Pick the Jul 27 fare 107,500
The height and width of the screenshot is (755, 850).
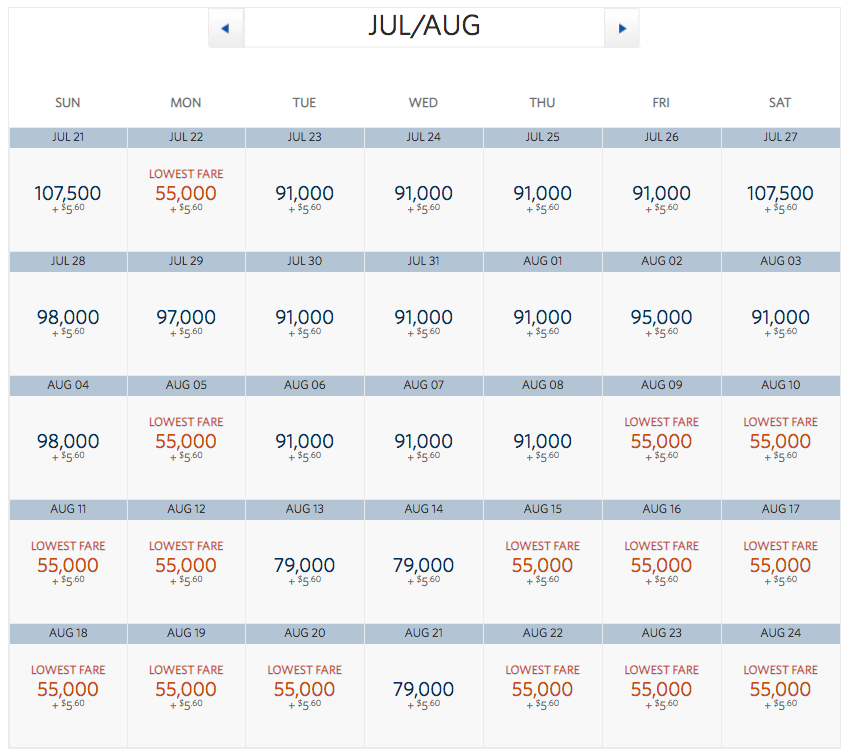click(x=780, y=193)
